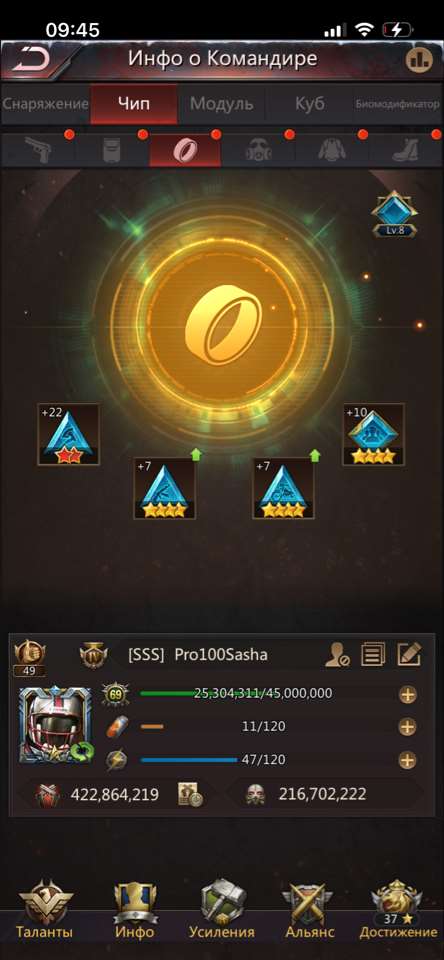Screen dimensions: 444x960
Task: Open the +22 red-star chip slot
Action: click(68, 435)
